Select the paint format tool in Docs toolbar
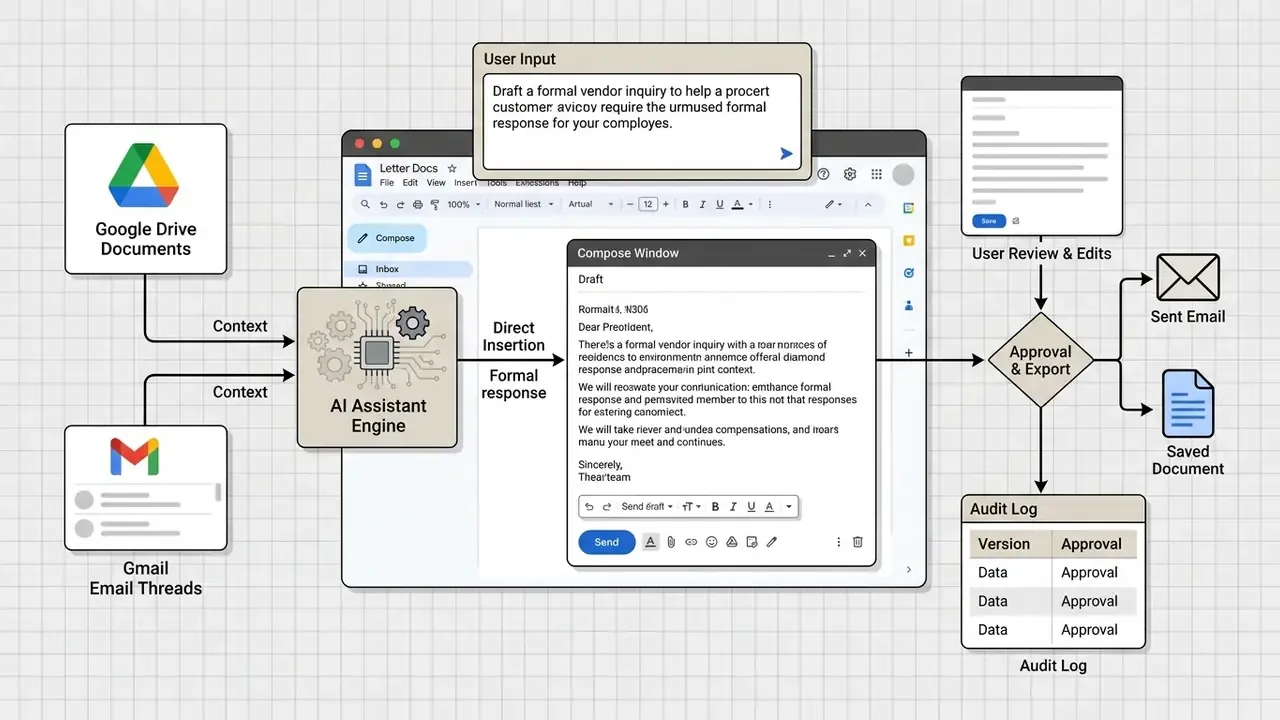Viewport: 1280px width, 720px height. [434, 204]
